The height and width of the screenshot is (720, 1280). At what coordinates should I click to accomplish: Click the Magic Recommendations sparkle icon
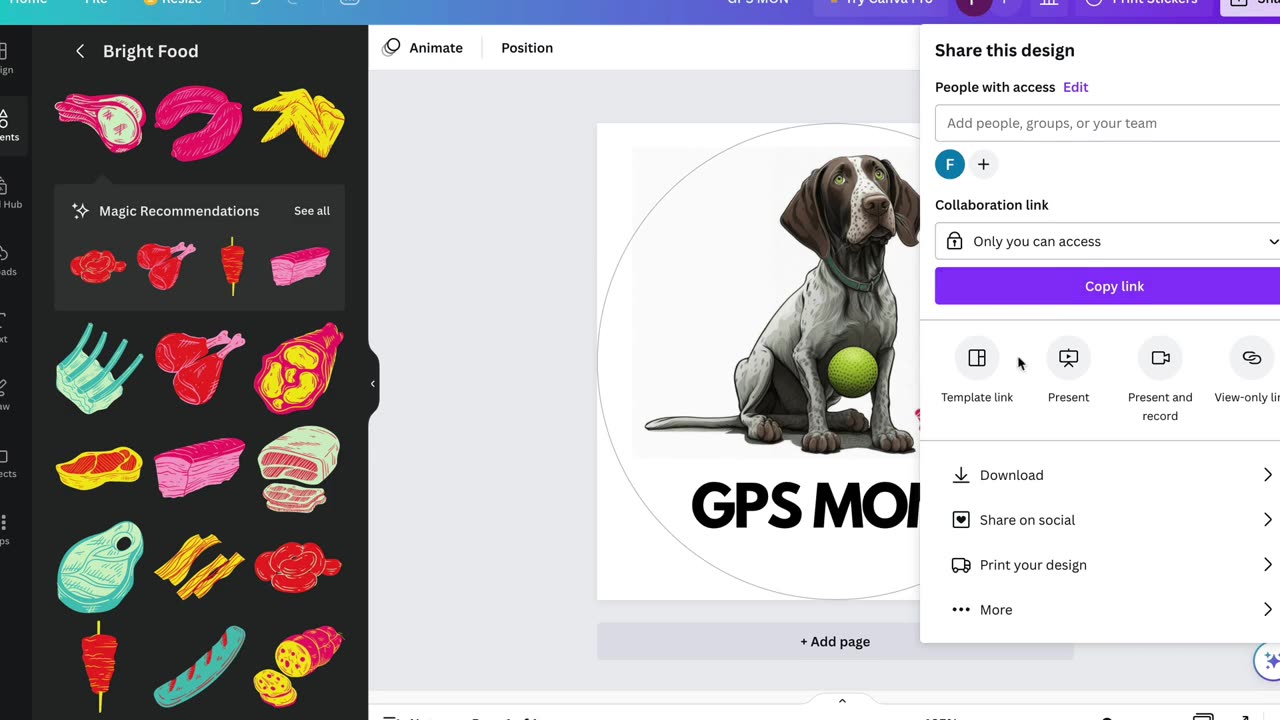click(x=80, y=211)
